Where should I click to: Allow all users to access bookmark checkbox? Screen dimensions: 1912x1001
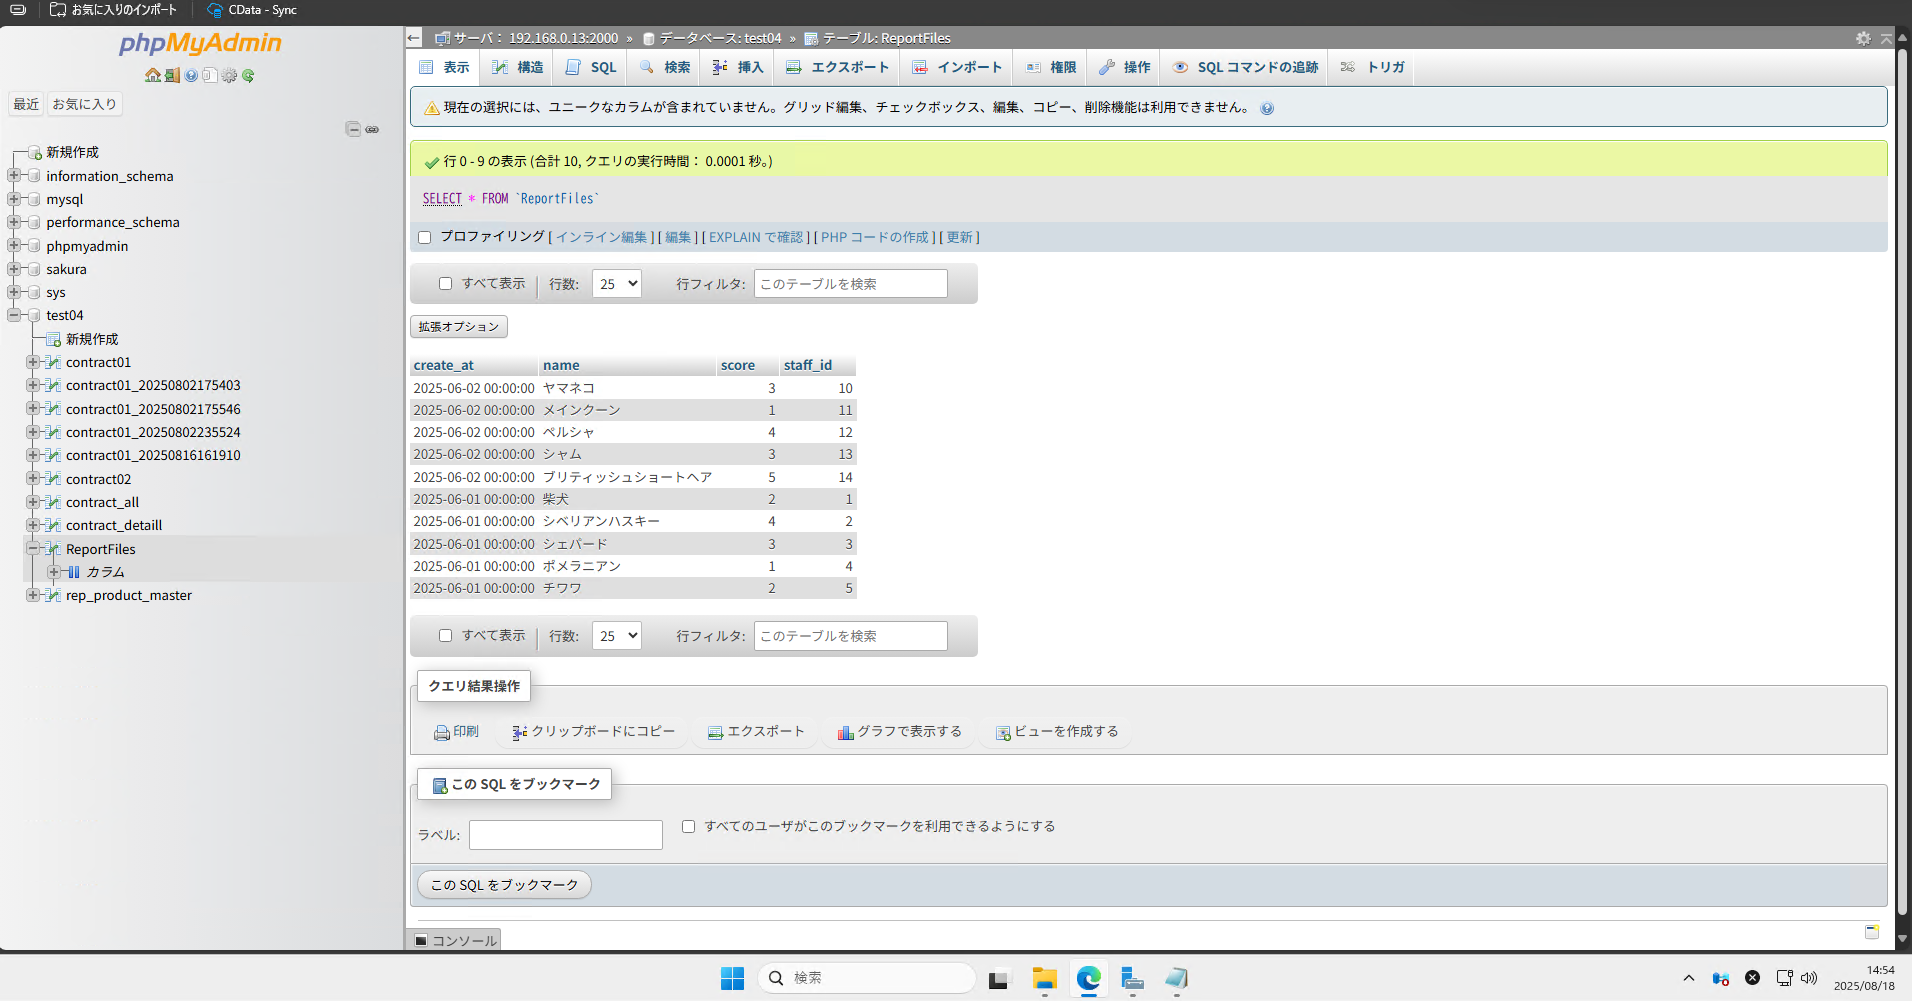click(x=688, y=827)
